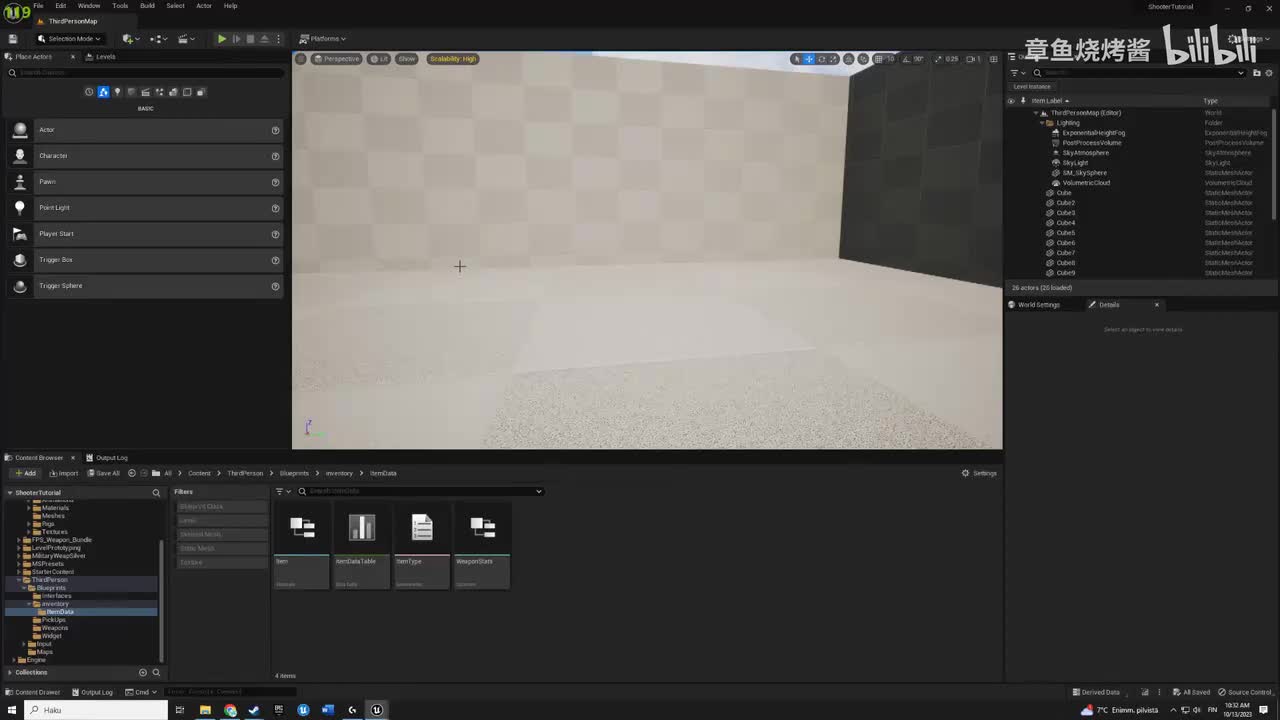
Task: Toggle rotation snapping in the viewport
Action: (x=905, y=59)
